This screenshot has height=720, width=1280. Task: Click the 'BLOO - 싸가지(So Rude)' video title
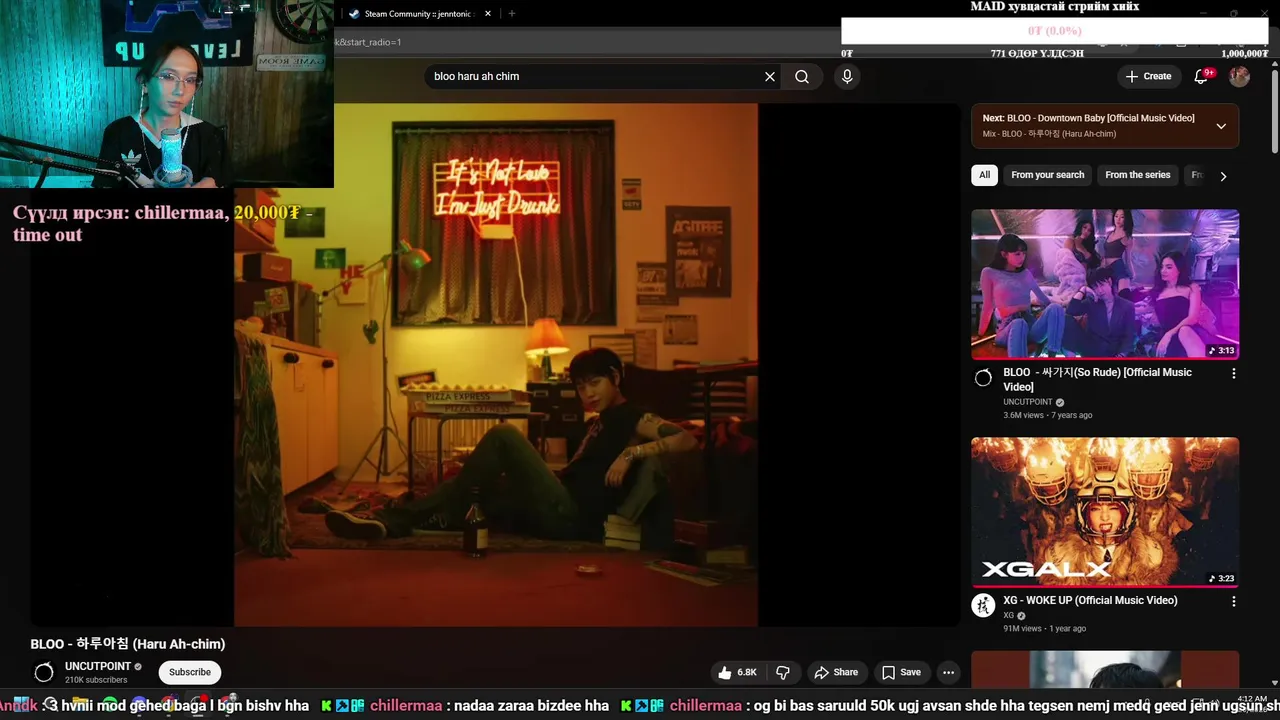pos(1097,379)
